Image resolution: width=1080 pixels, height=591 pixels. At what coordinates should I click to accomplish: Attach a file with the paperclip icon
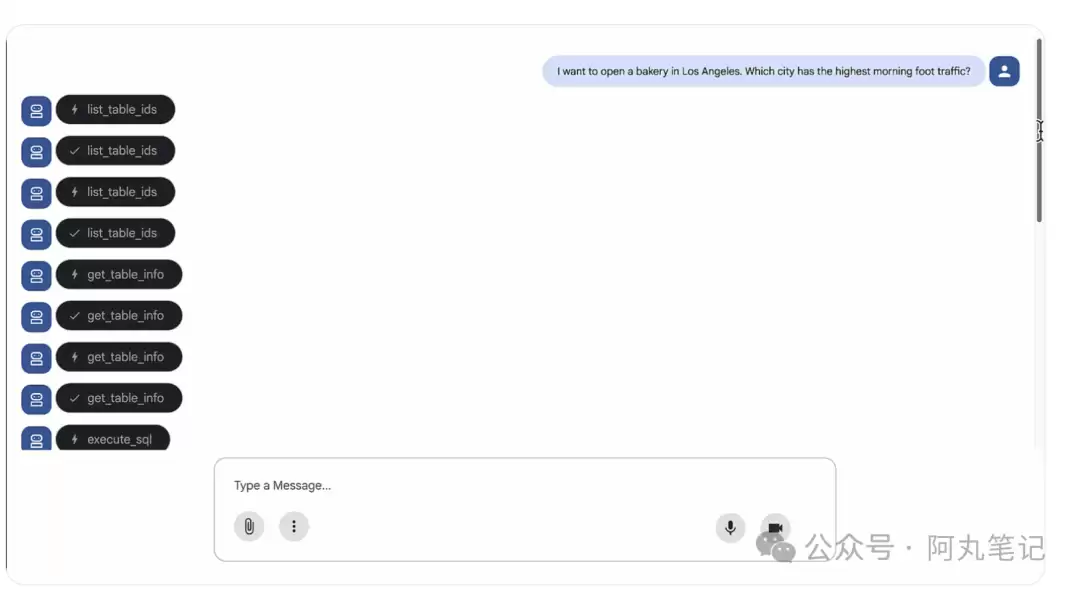249,526
